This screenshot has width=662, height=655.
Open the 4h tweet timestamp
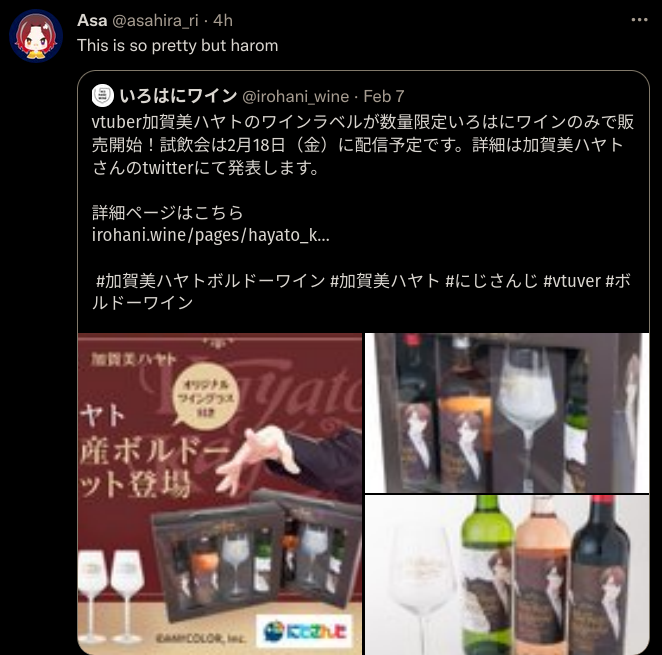click(223, 20)
